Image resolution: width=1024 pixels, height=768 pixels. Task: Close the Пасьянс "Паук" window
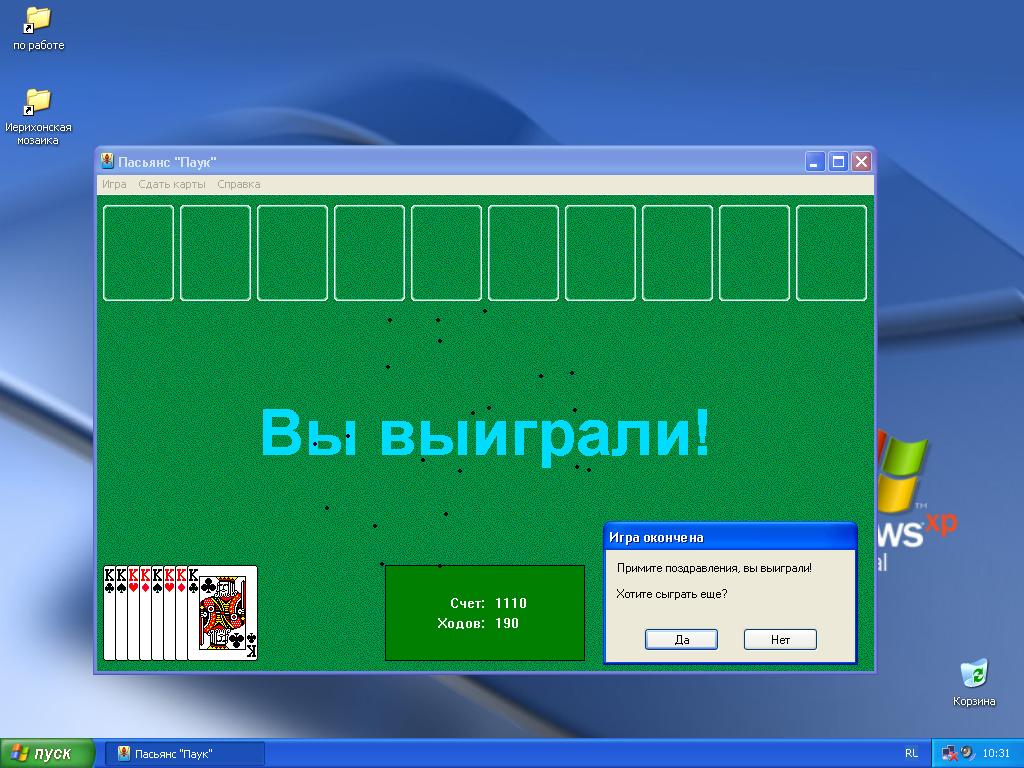click(861, 161)
